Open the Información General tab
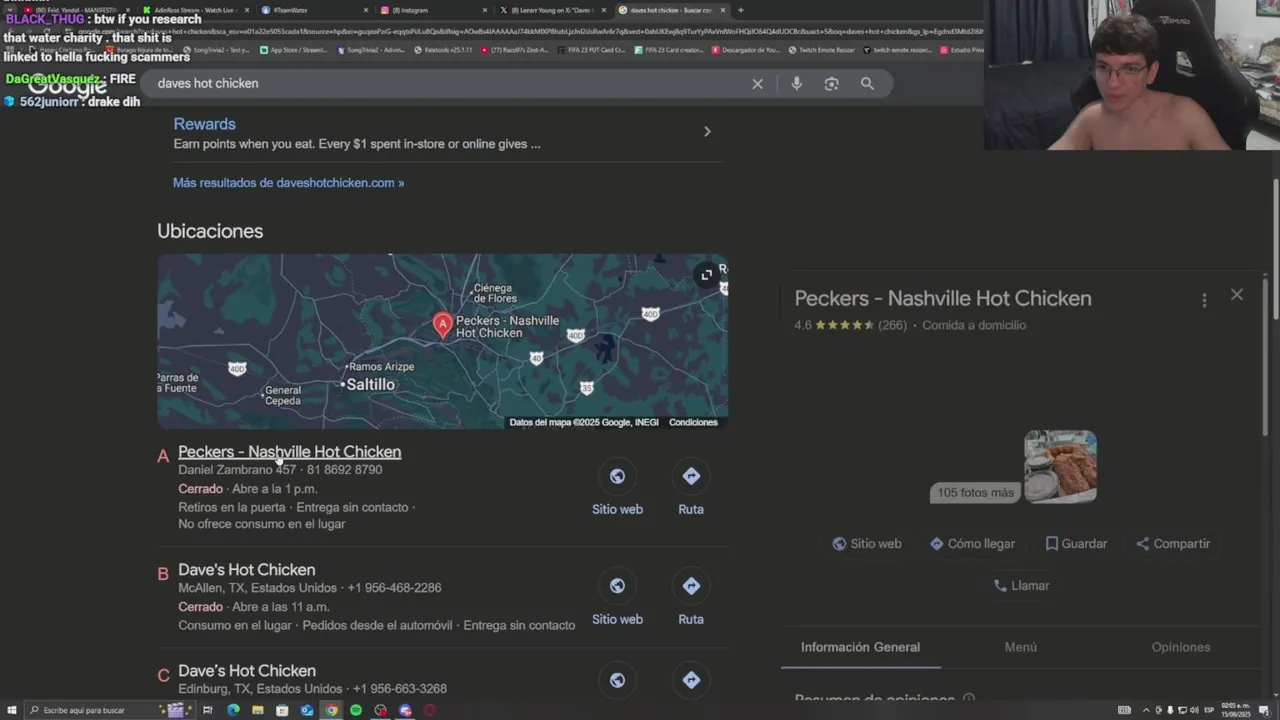The image size is (1280, 720). coord(860,647)
